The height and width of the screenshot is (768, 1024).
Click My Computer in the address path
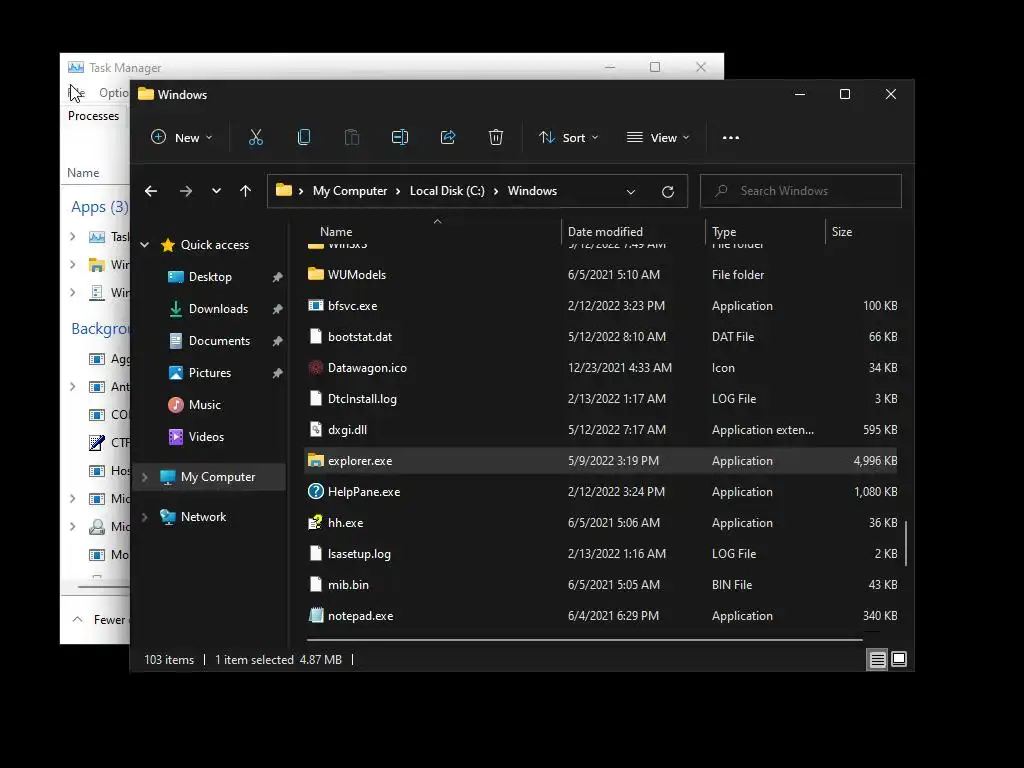[x=349, y=191]
